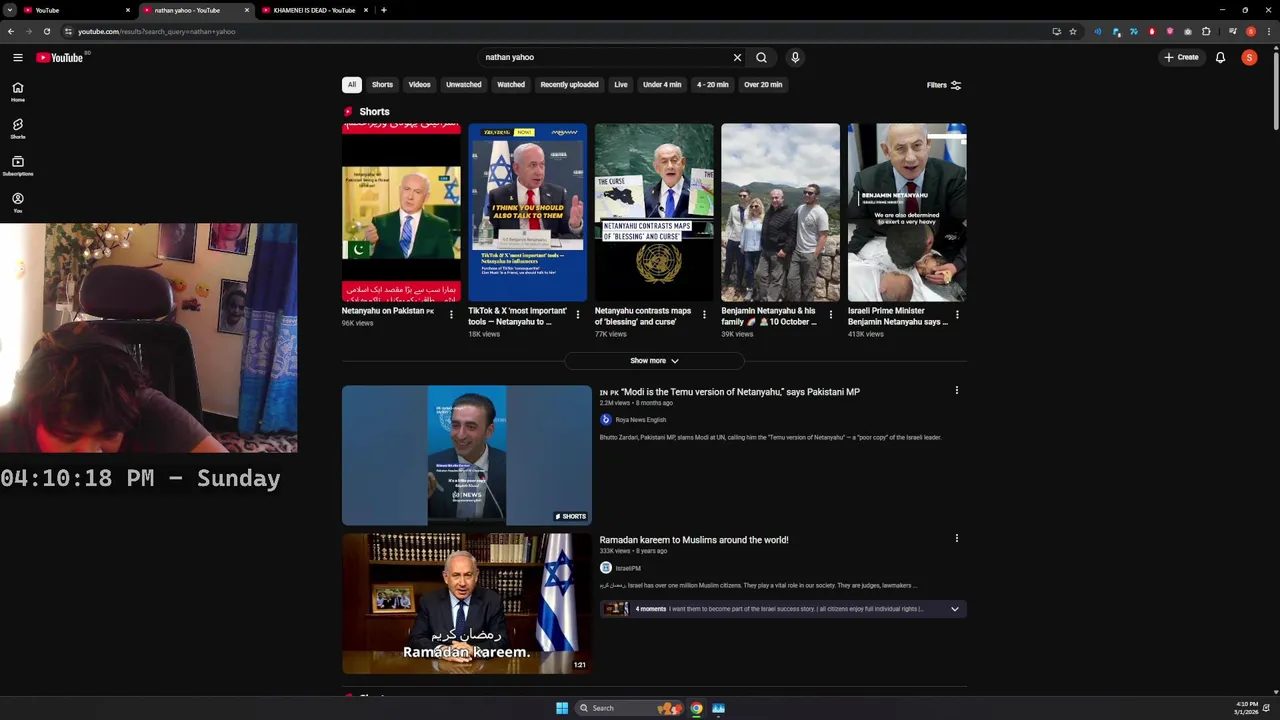1280x720 pixels.
Task: Select the Watched filter chip
Action: coord(511,85)
